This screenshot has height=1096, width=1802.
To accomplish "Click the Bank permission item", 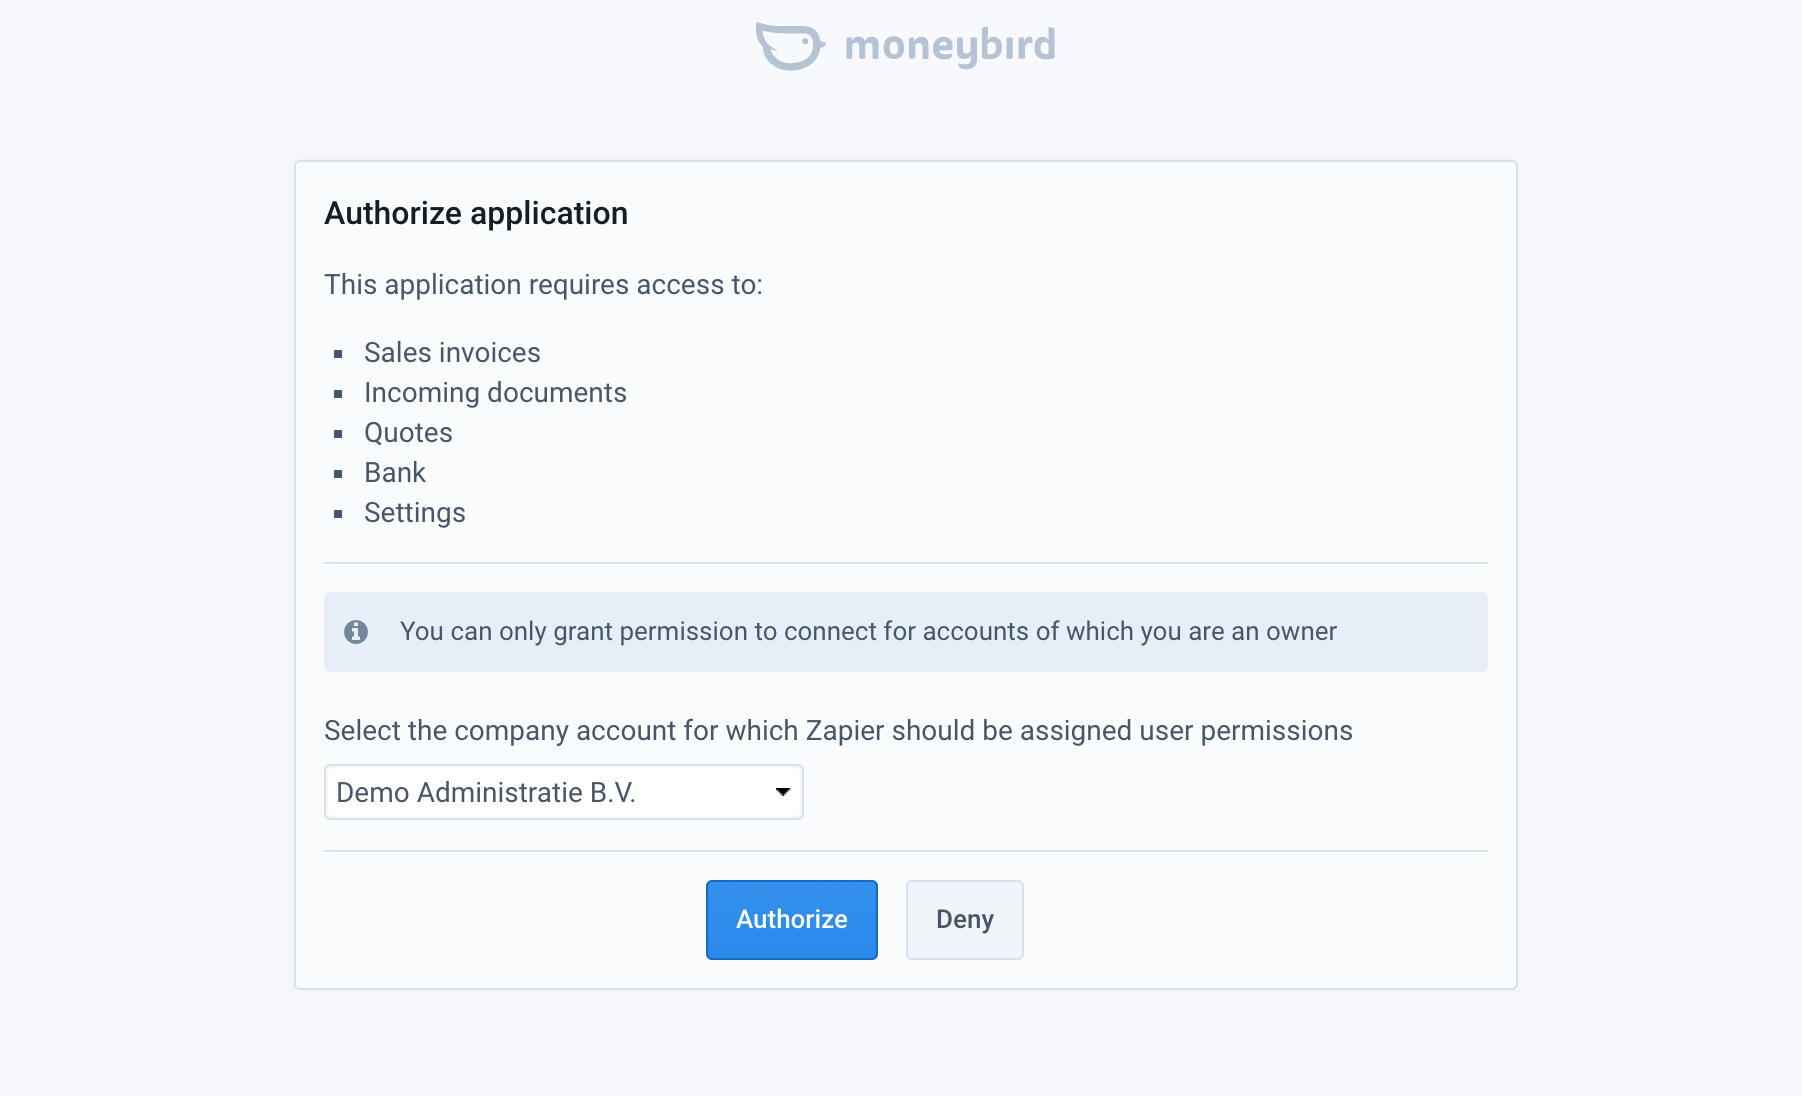I will 395,473.
